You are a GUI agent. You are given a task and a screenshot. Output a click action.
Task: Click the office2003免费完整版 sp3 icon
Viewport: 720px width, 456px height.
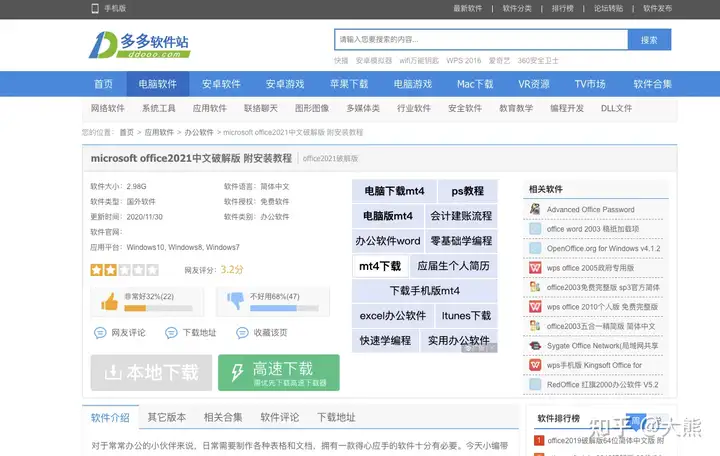click(535, 287)
